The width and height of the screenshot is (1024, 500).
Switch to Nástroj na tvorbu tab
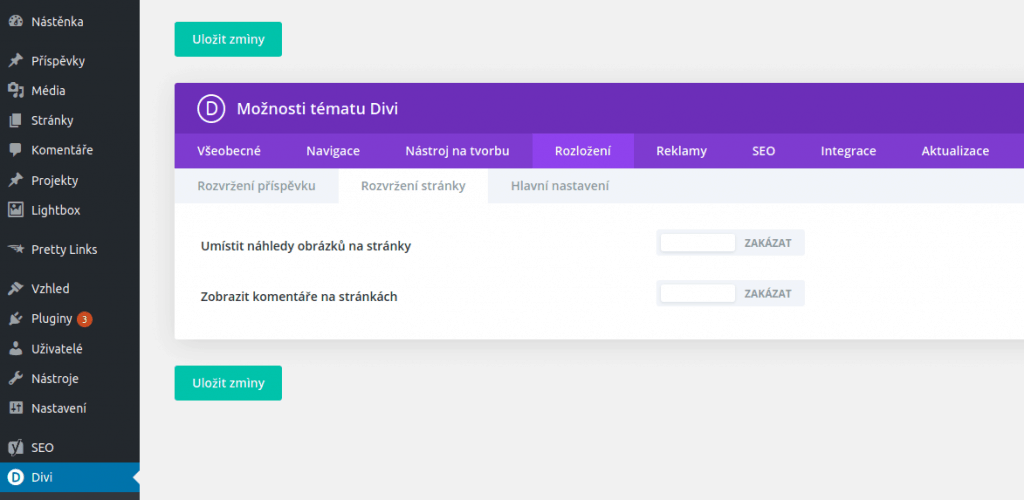click(457, 151)
